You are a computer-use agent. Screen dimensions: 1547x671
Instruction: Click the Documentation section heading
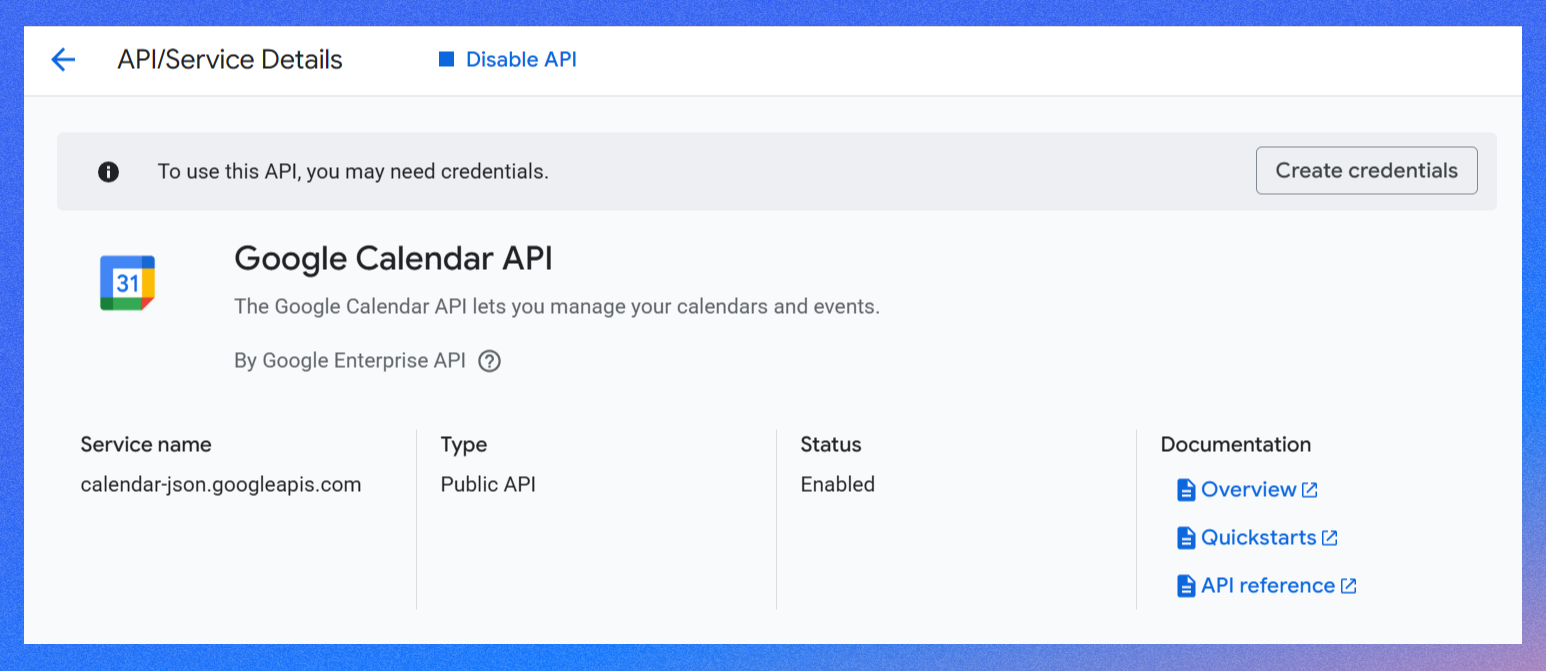pos(1236,445)
